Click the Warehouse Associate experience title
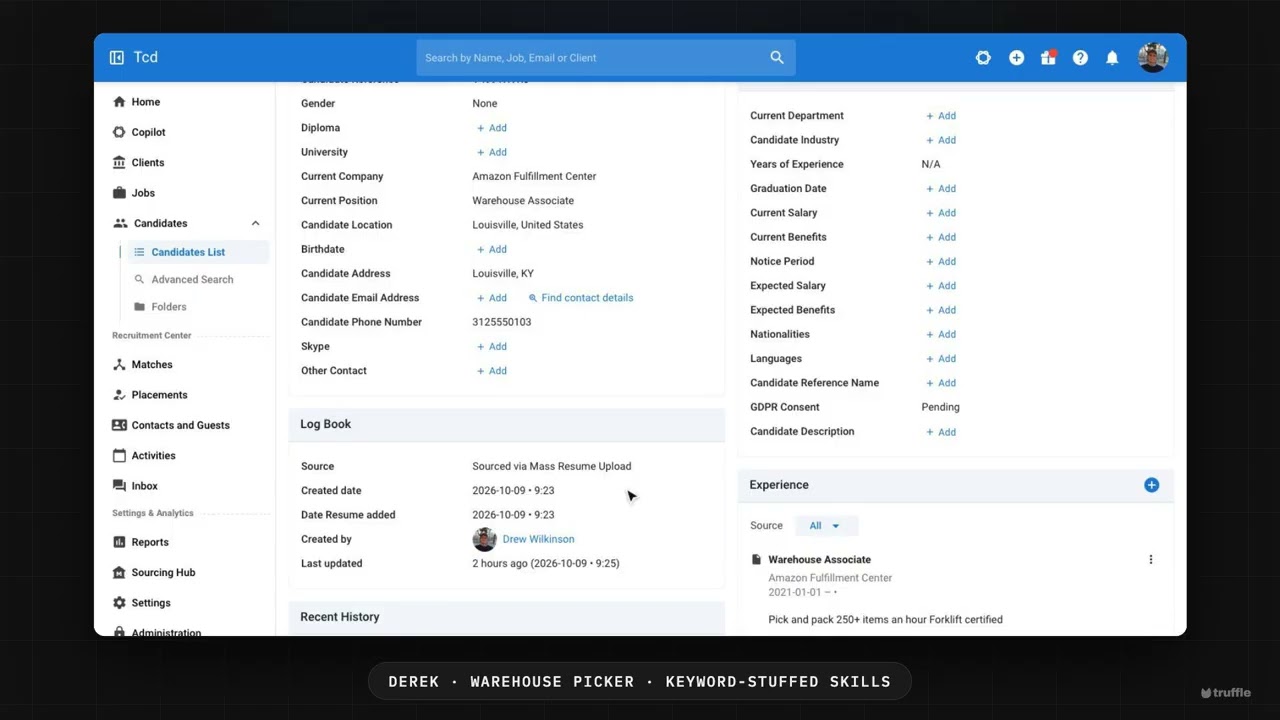1280x720 pixels. [x=819, y=560]
